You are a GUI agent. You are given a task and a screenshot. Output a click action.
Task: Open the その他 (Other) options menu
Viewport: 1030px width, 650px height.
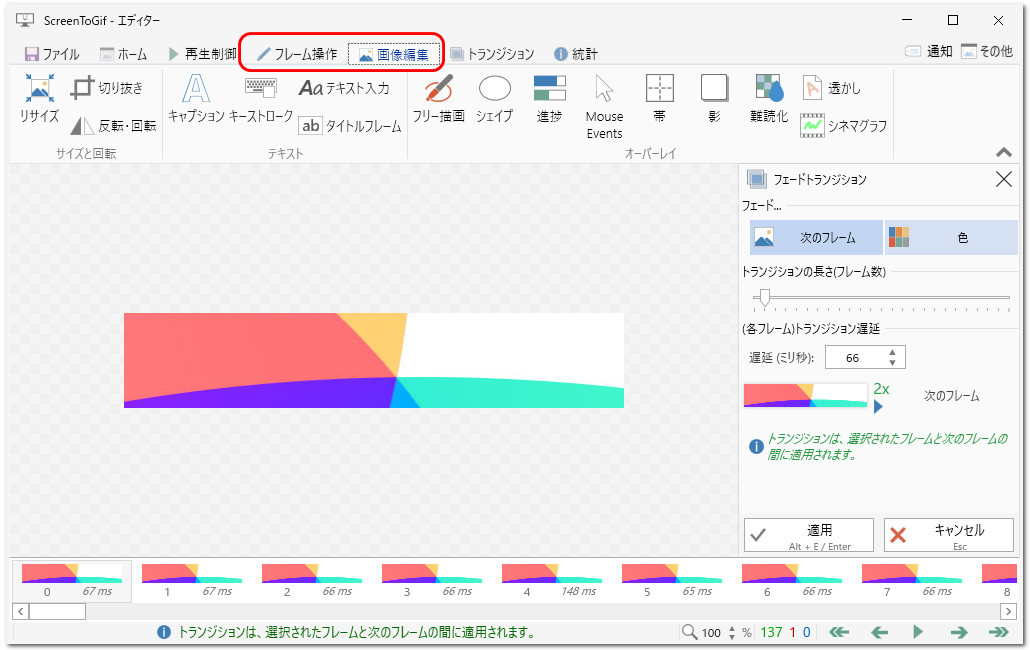point(987,52)
